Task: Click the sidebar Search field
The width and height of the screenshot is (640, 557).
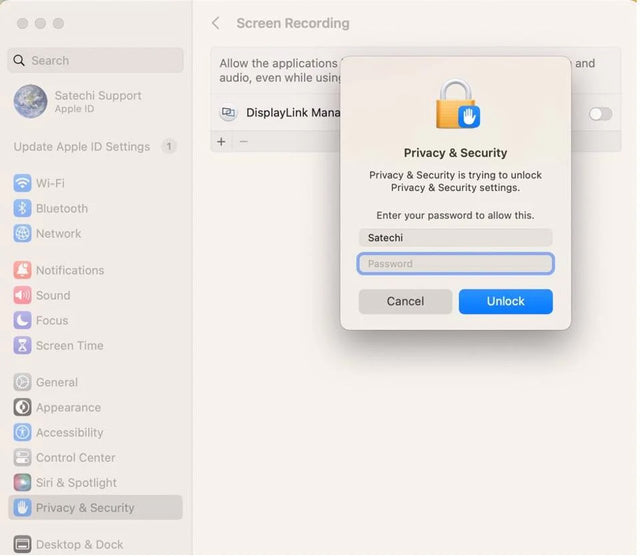Action: coord(96,61)
